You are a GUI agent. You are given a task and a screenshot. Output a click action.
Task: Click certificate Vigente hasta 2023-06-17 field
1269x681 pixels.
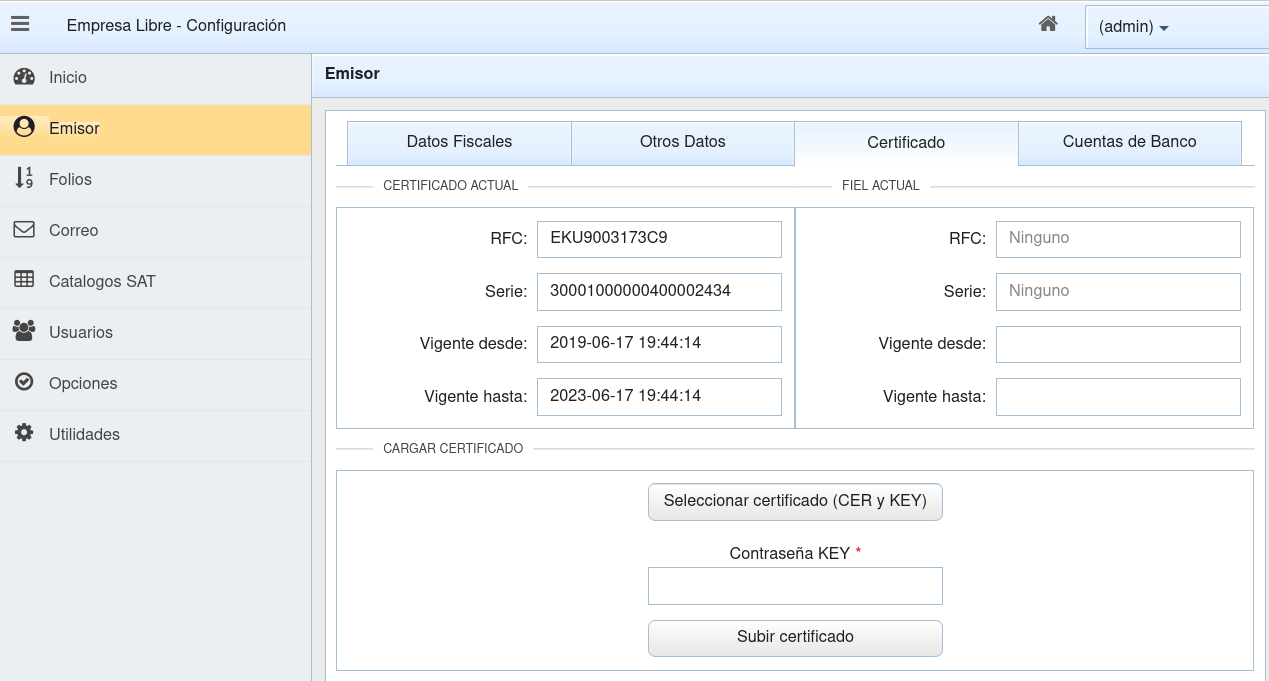point(659,396)
